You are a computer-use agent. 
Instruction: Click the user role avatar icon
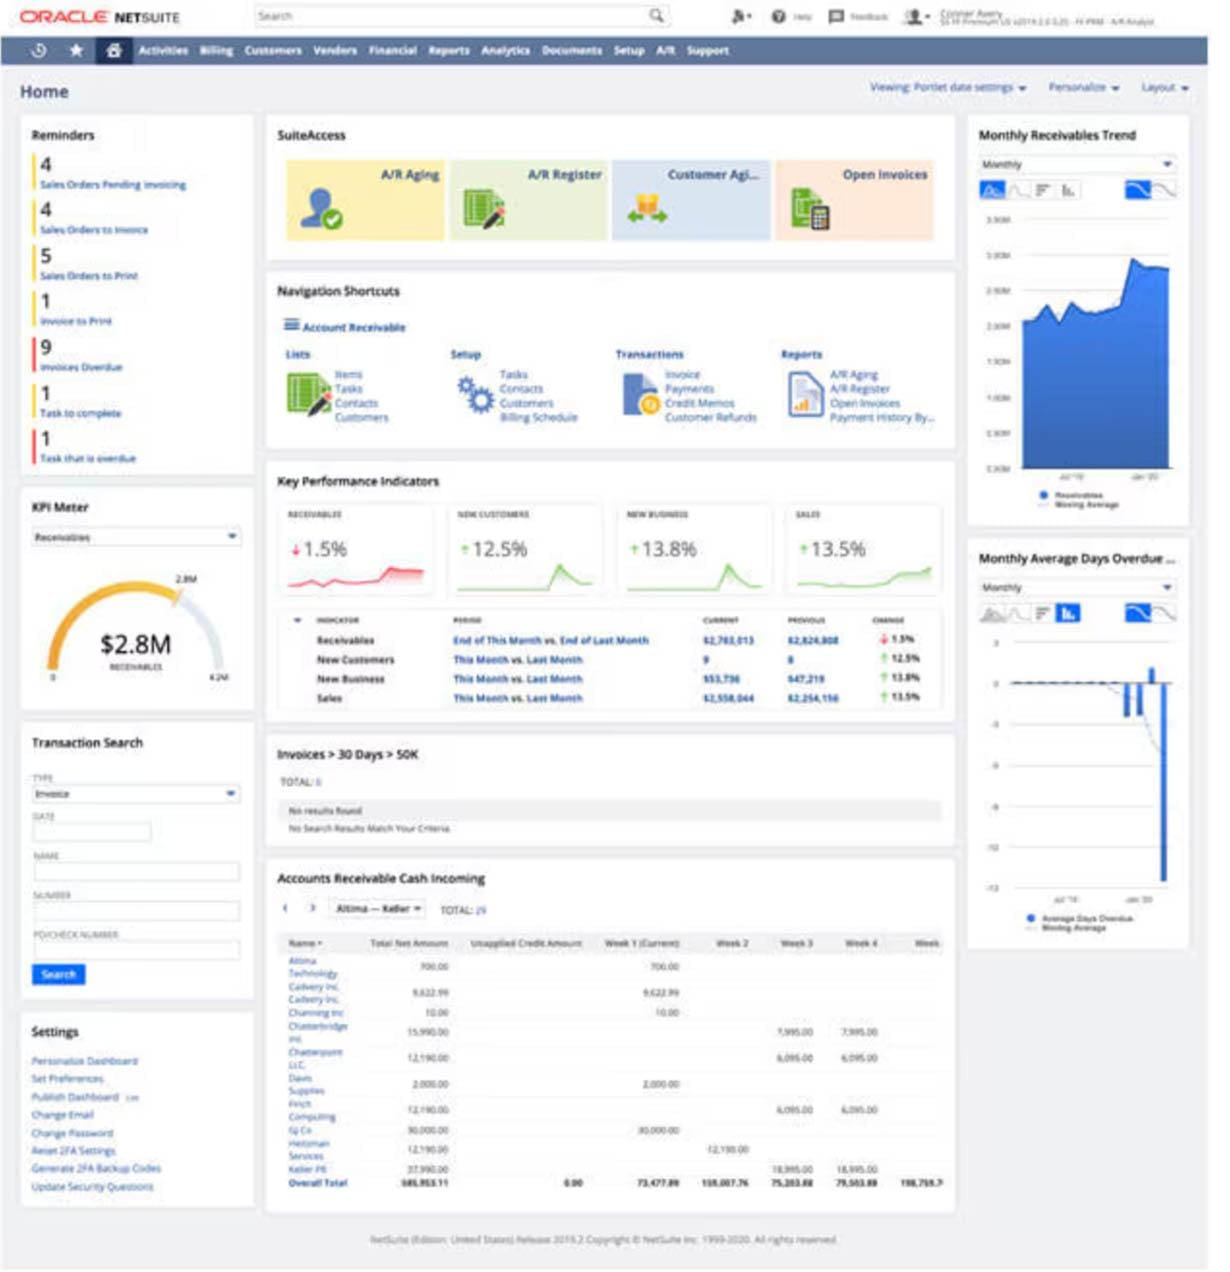pos(913,17)
